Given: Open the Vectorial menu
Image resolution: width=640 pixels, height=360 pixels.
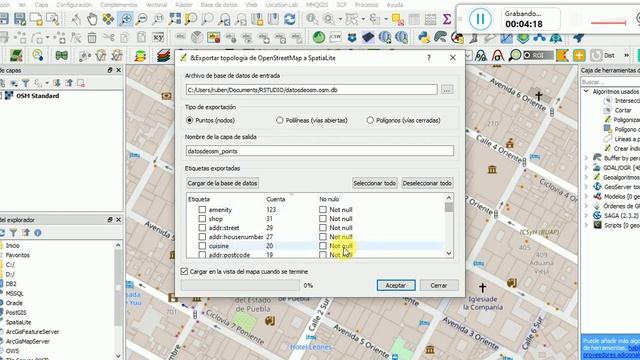Looking at the screenshot, I should tap(156, 4).
